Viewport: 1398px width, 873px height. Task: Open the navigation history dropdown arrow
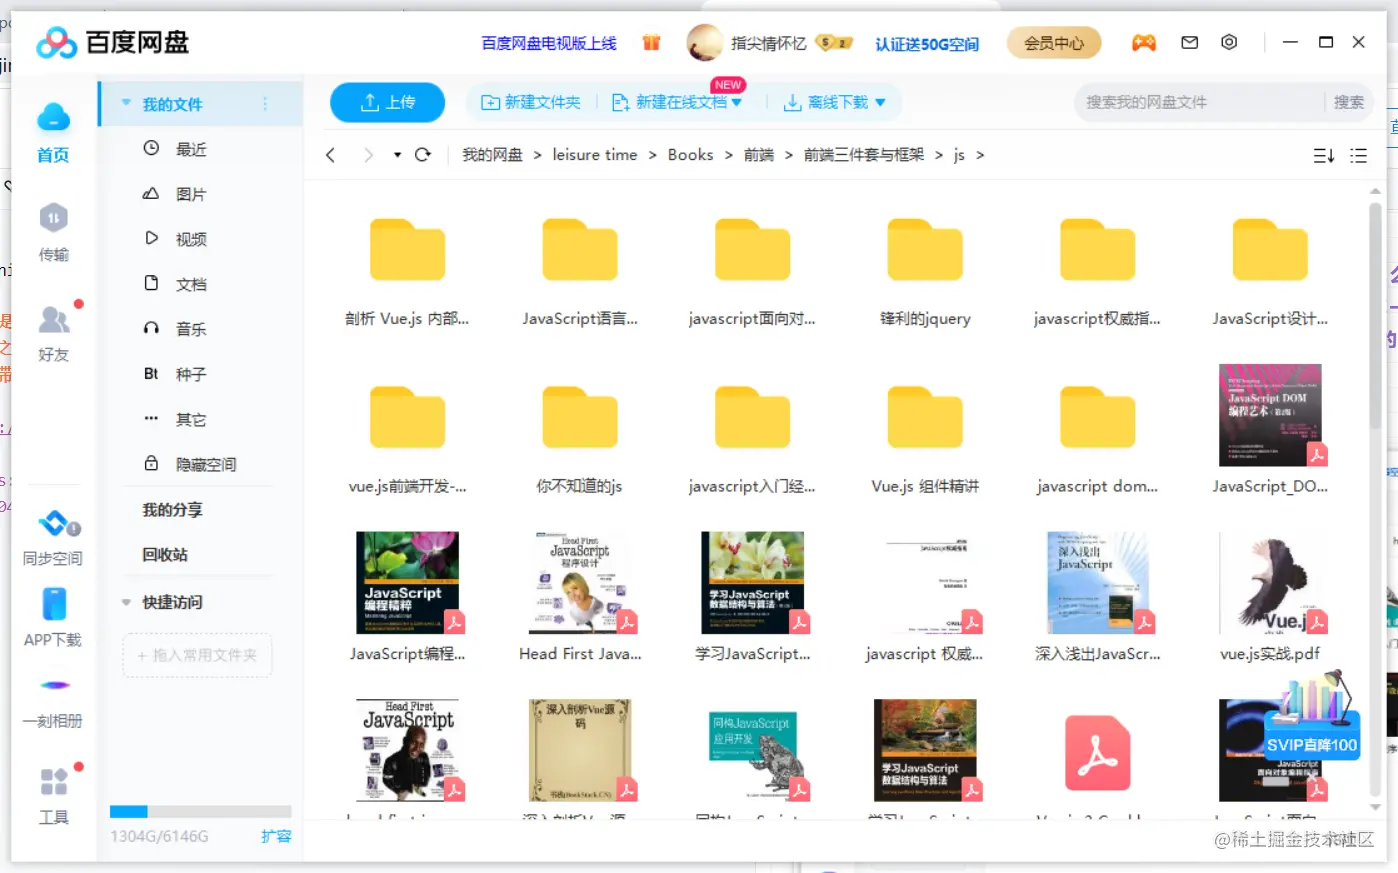click(x=397, y=155)
